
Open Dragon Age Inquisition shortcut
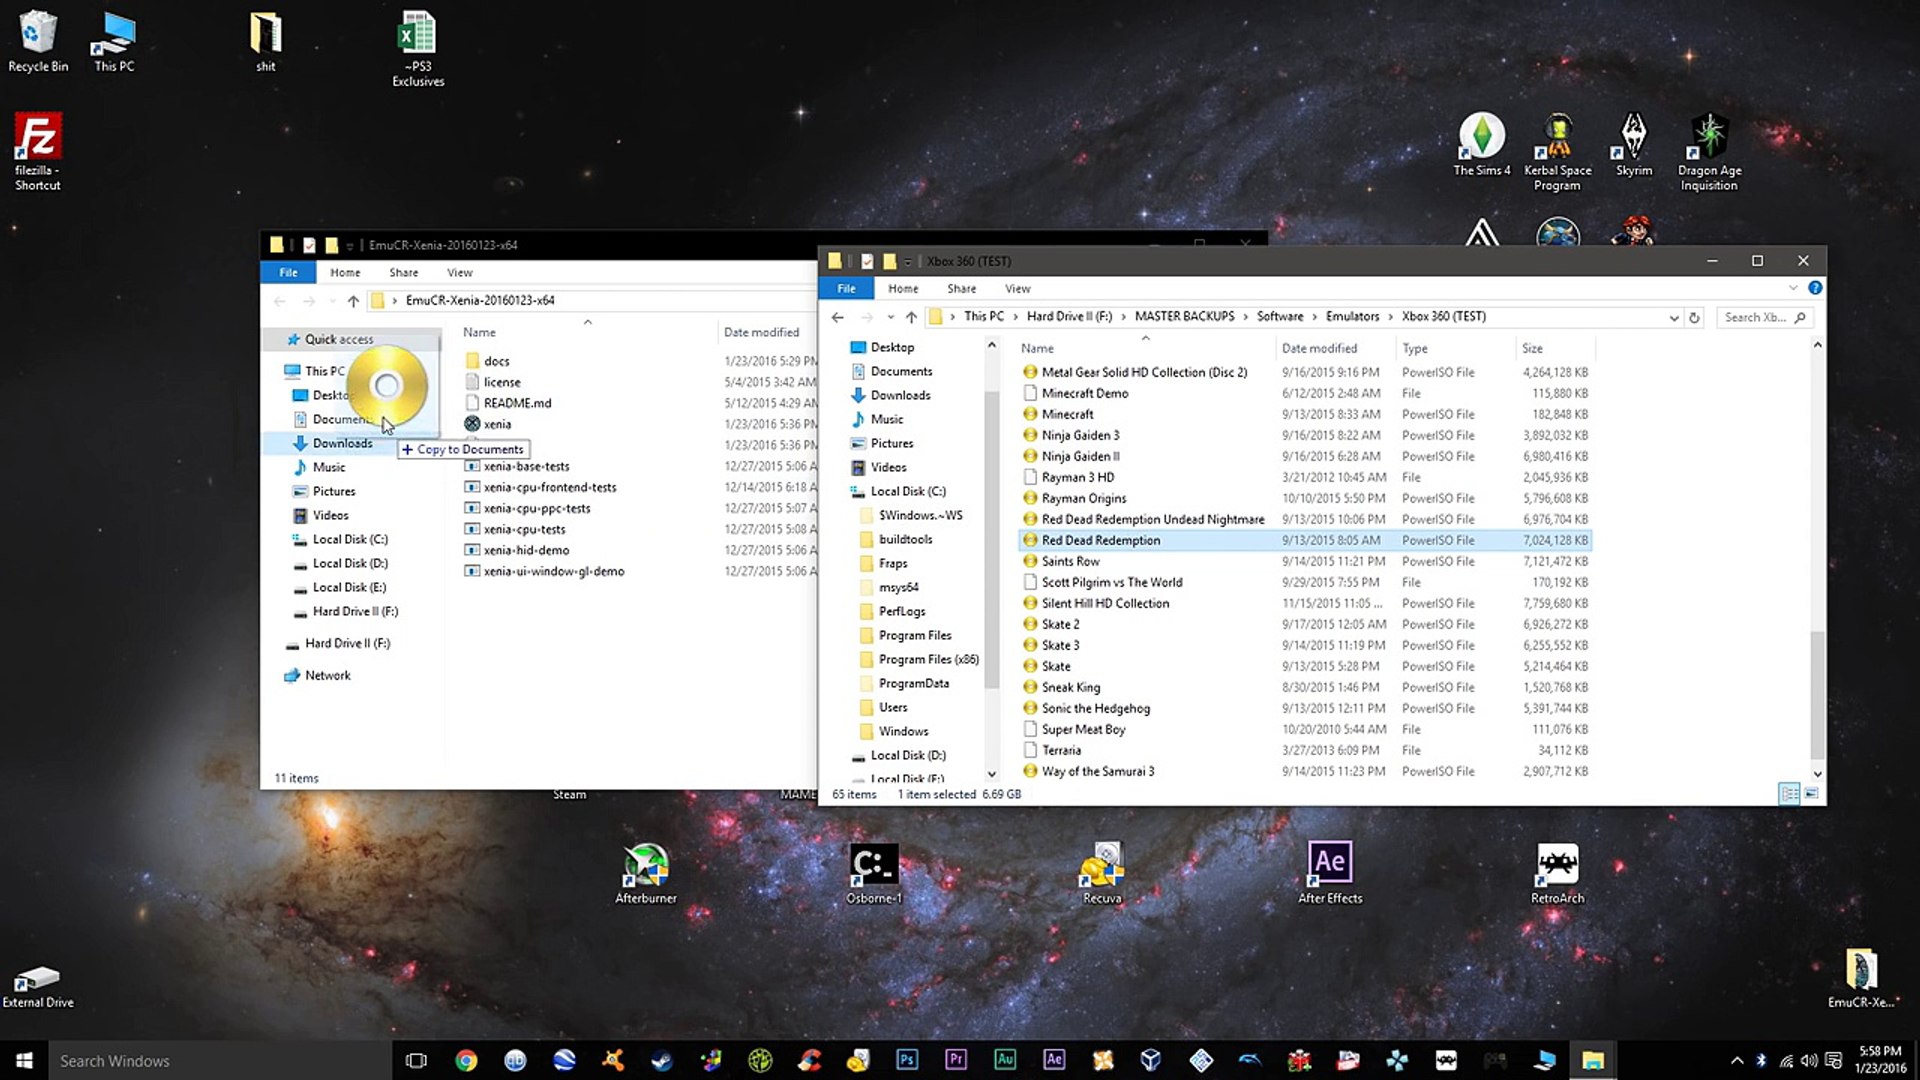pos(1708,149)
